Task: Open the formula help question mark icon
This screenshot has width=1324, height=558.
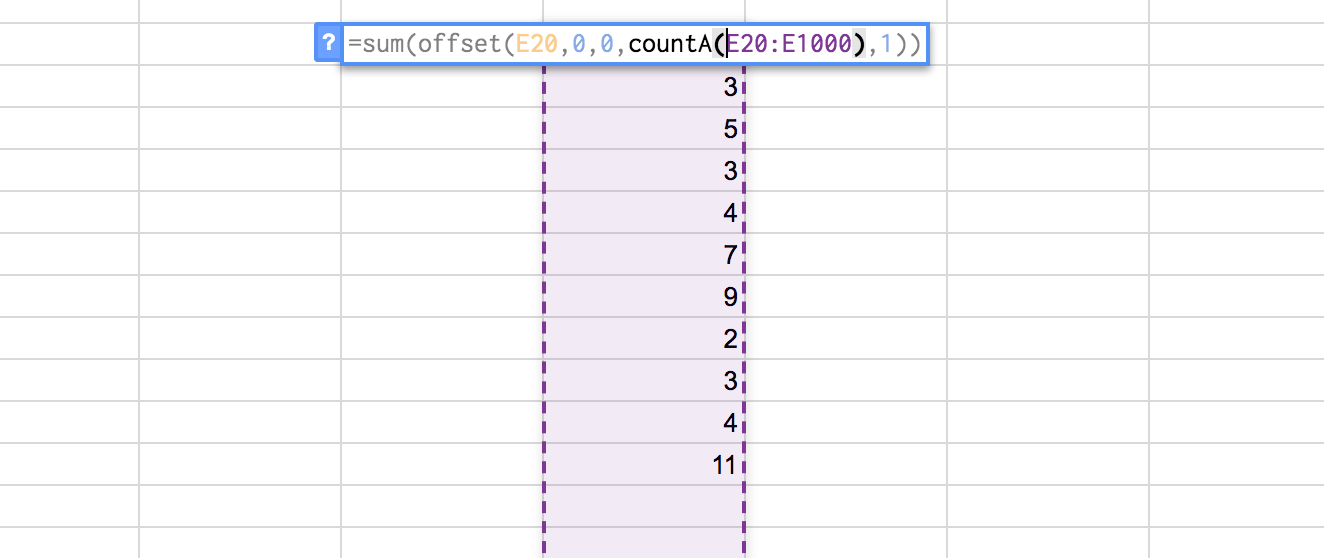Action: tap(328, 44)
